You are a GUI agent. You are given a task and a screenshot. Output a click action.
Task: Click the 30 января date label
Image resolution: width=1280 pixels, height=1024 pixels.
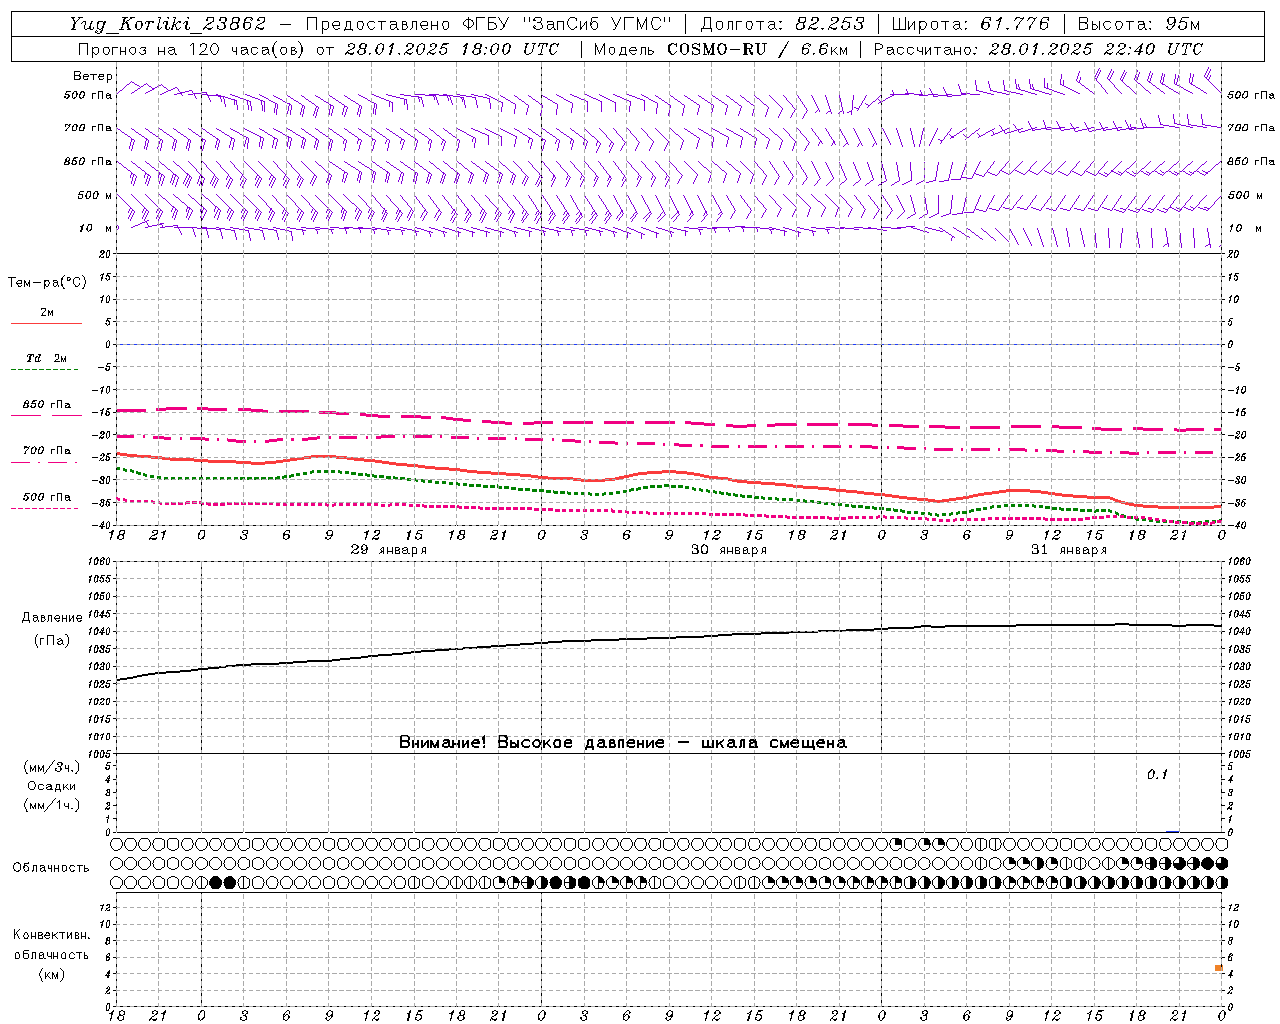point(729,550)
